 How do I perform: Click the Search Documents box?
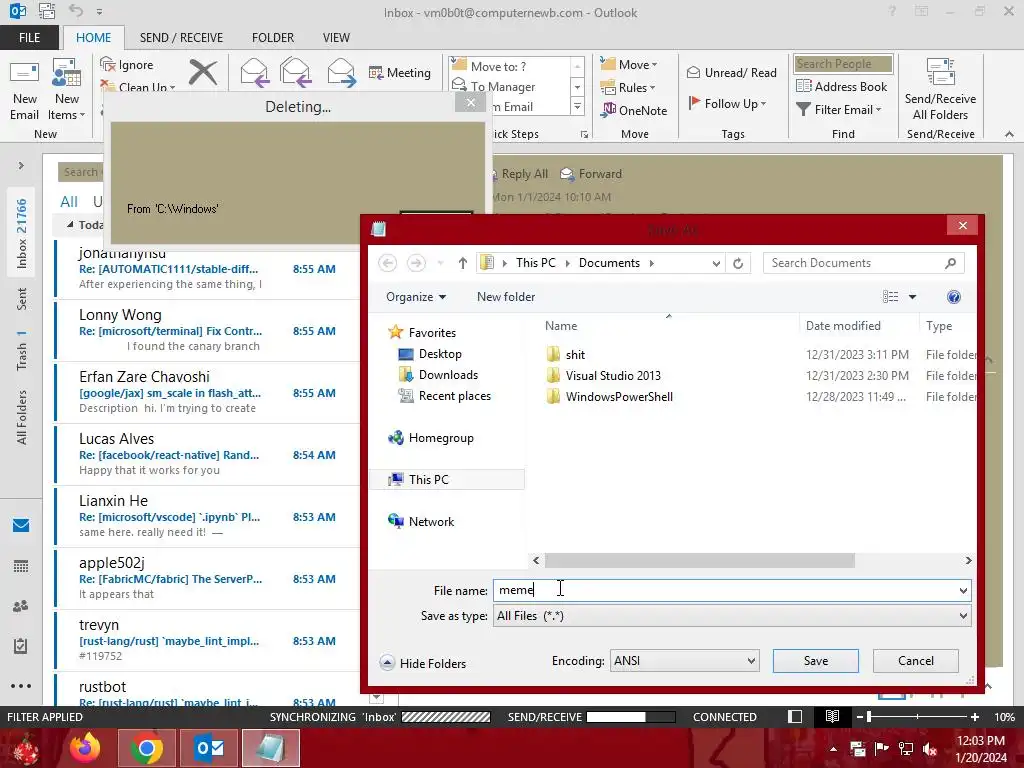pyautogui.click(x=863, y=263)
